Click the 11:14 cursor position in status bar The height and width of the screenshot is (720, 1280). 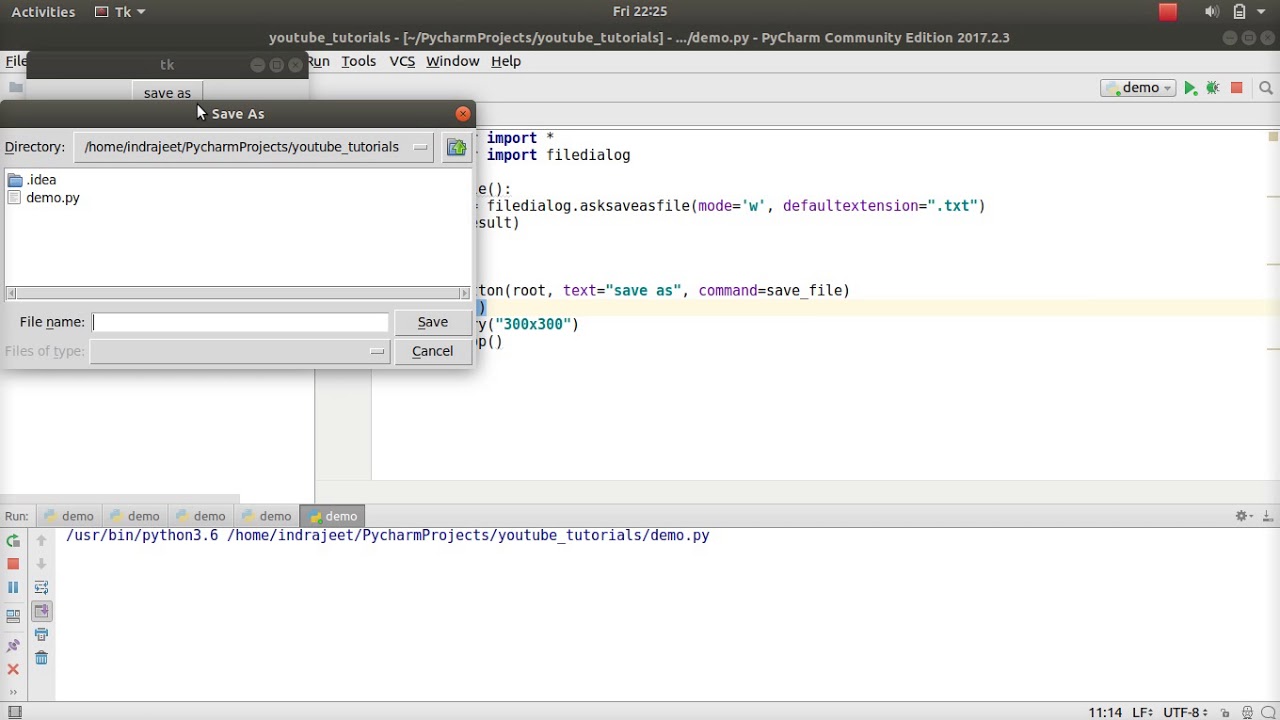(x=1105, y=712)
